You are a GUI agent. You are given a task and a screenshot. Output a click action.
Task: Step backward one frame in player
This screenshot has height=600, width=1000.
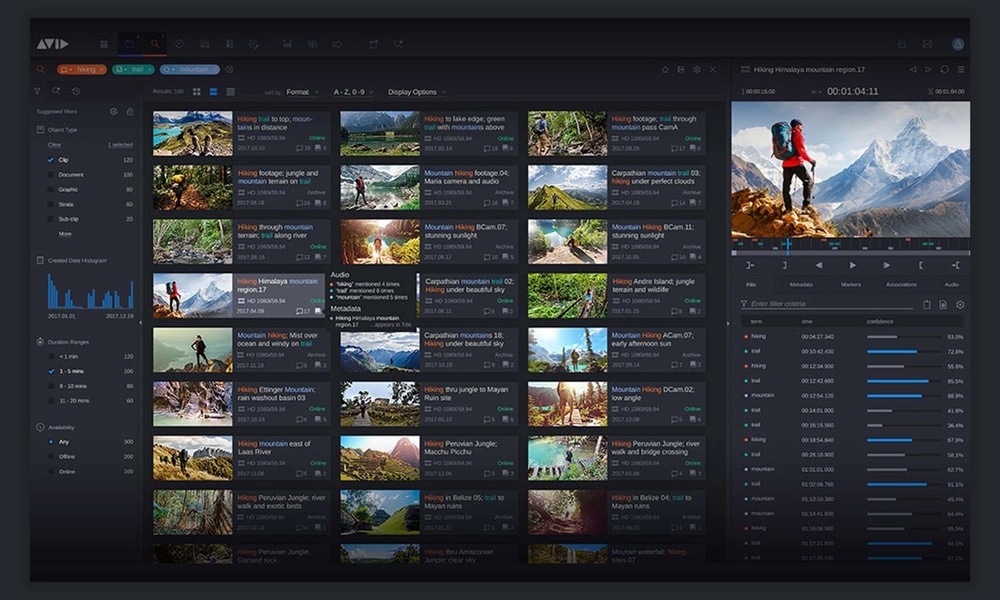[x=819, y=265]
